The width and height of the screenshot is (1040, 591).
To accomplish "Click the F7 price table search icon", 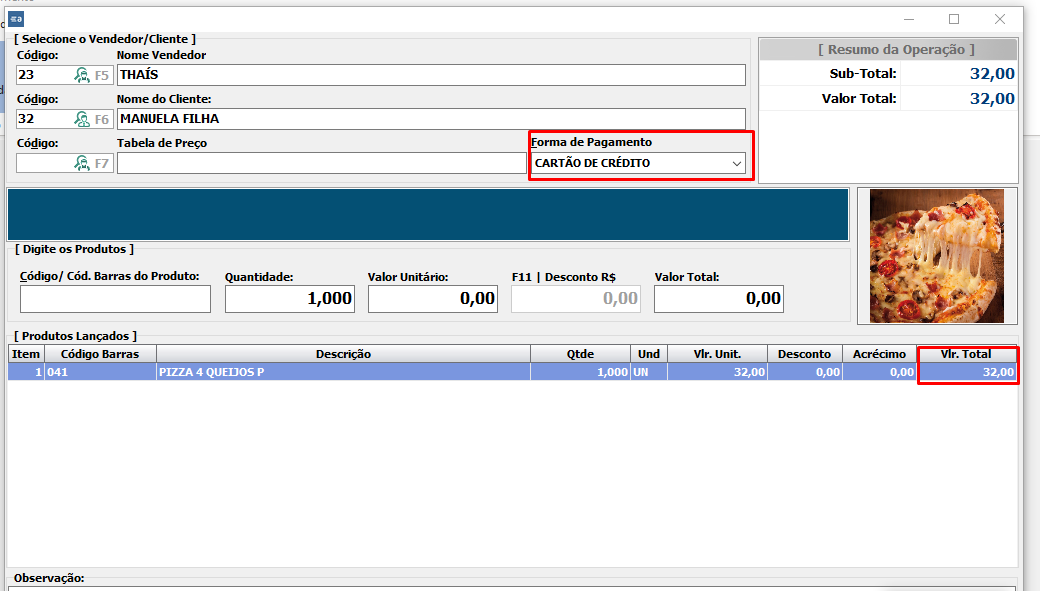I will [82, 163].
